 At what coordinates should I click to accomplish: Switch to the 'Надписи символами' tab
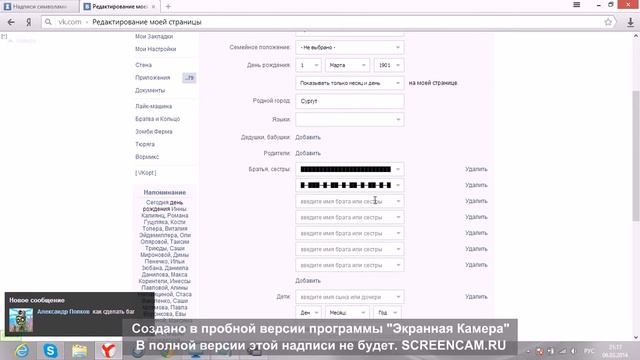click(40, 7)
